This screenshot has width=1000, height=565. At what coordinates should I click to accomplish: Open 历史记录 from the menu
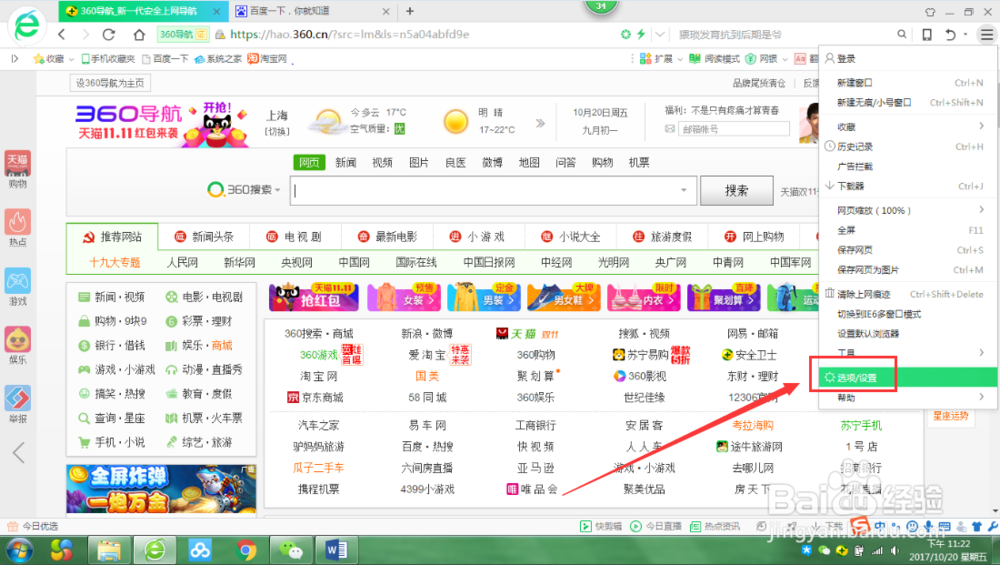pyautogui.click(x=908, y=146)
